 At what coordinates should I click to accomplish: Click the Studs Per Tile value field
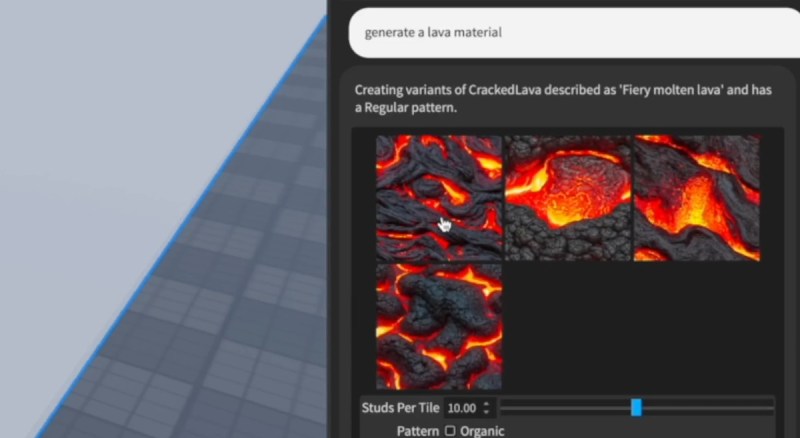point(462,408)
